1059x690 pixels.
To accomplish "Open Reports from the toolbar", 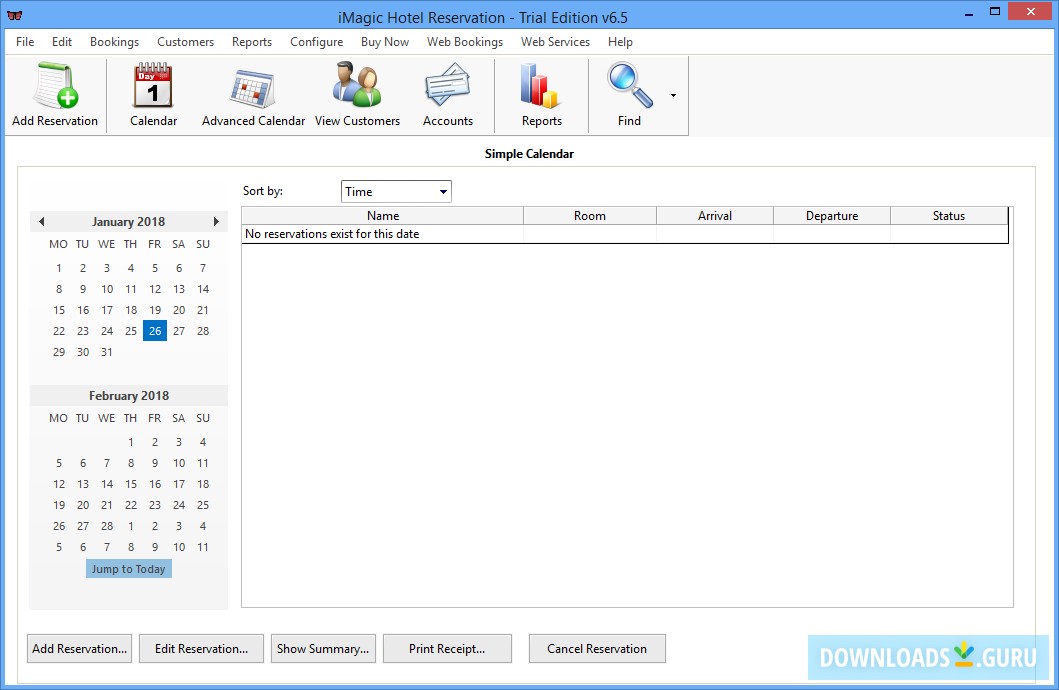I will [x=540, y=95].
